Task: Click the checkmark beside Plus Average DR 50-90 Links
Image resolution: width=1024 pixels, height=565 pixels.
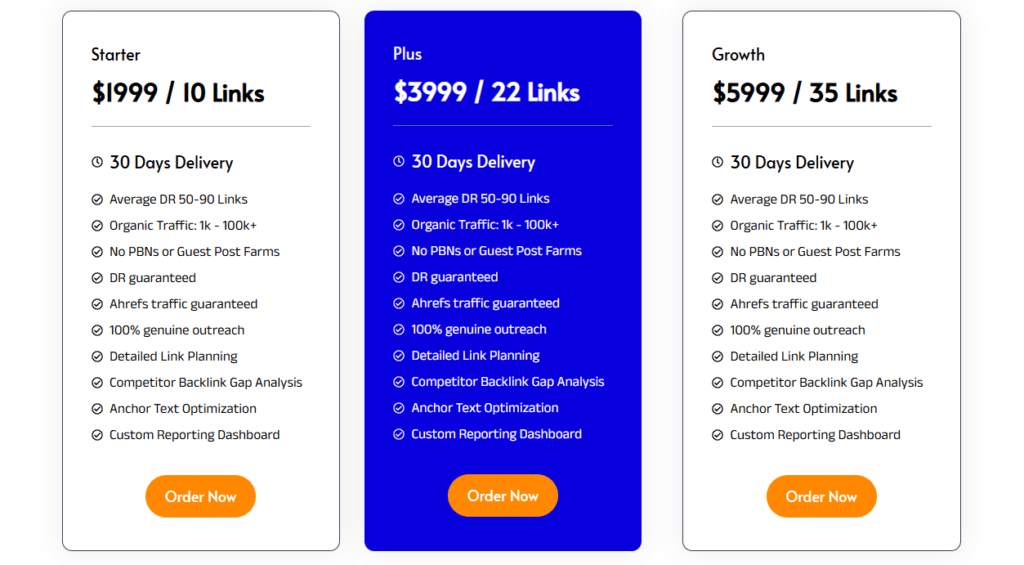Action: 399,199
